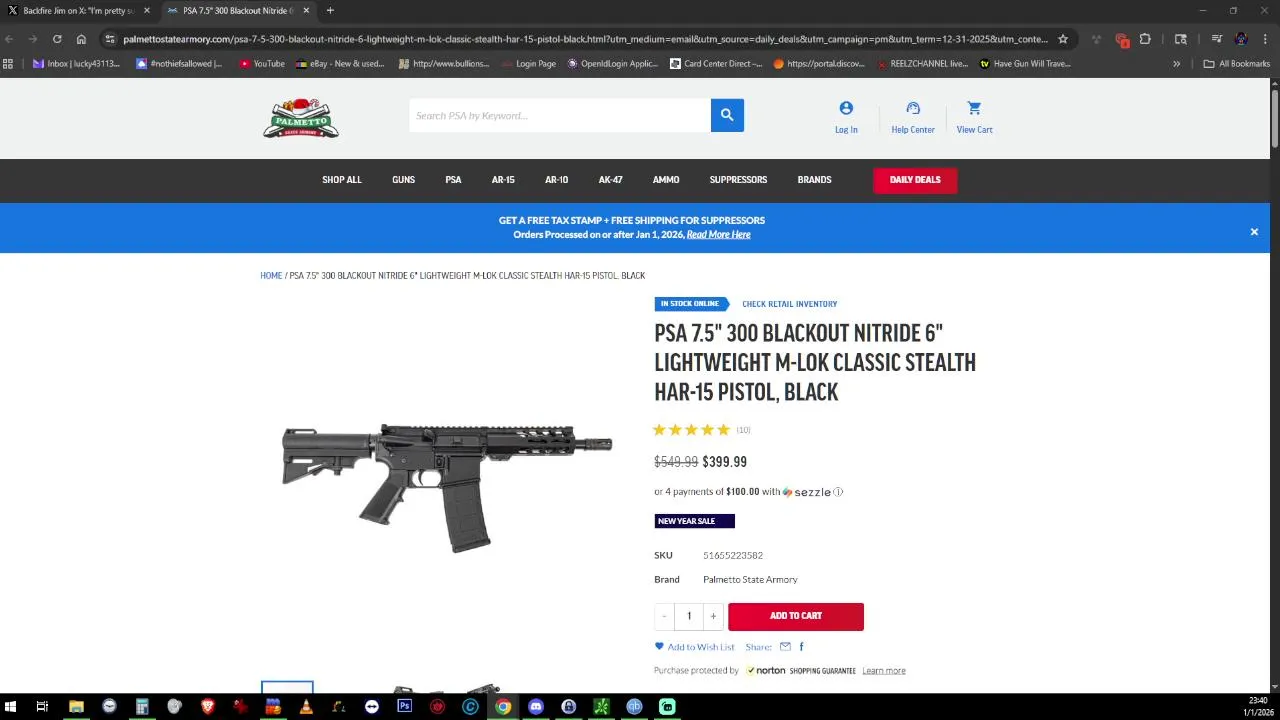Open the Read More Here banner link
The height and width of the screenshot is (720, 1280).
tap(718, 235)
